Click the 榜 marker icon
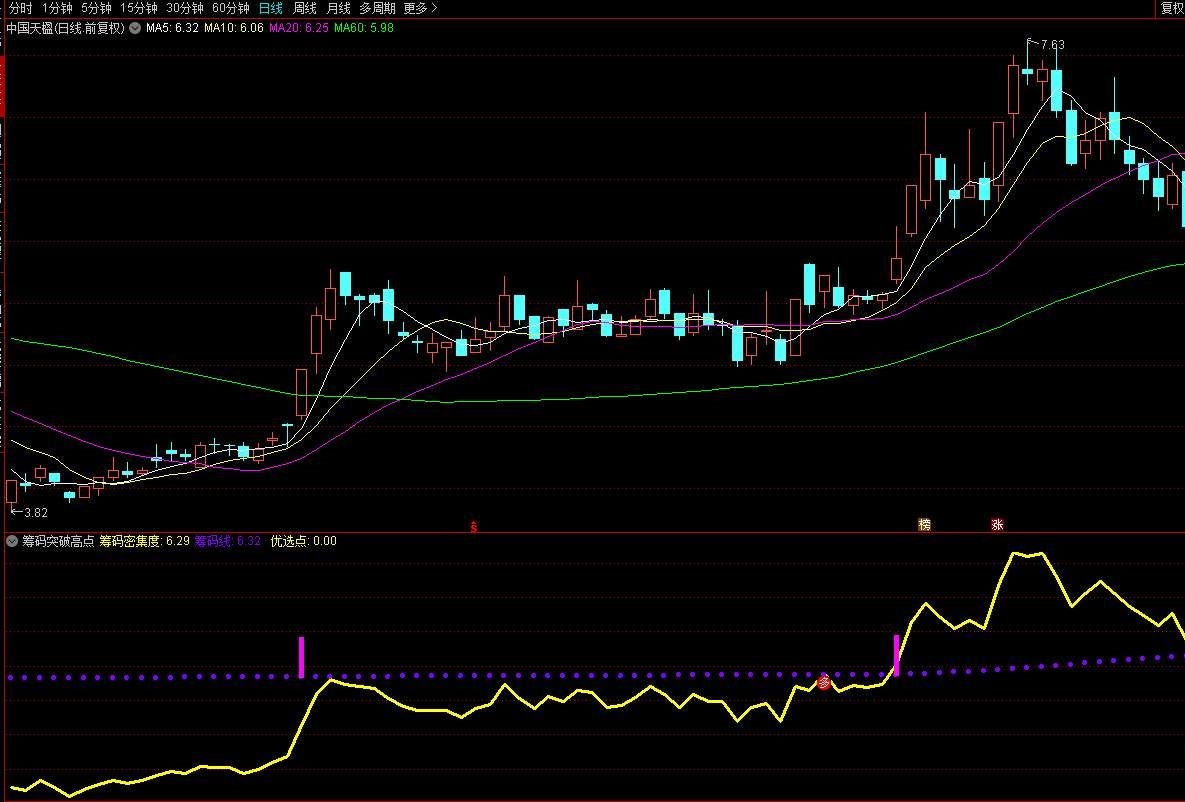Viewport: 1185px width, 802px height. click(924, 525)
